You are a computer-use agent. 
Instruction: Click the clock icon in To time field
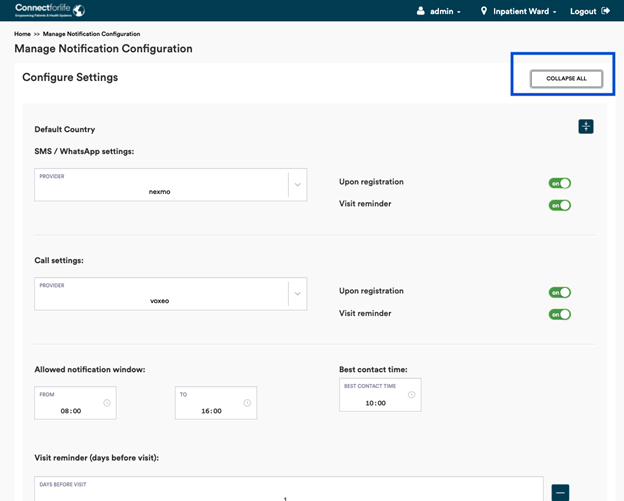(246, 404)
